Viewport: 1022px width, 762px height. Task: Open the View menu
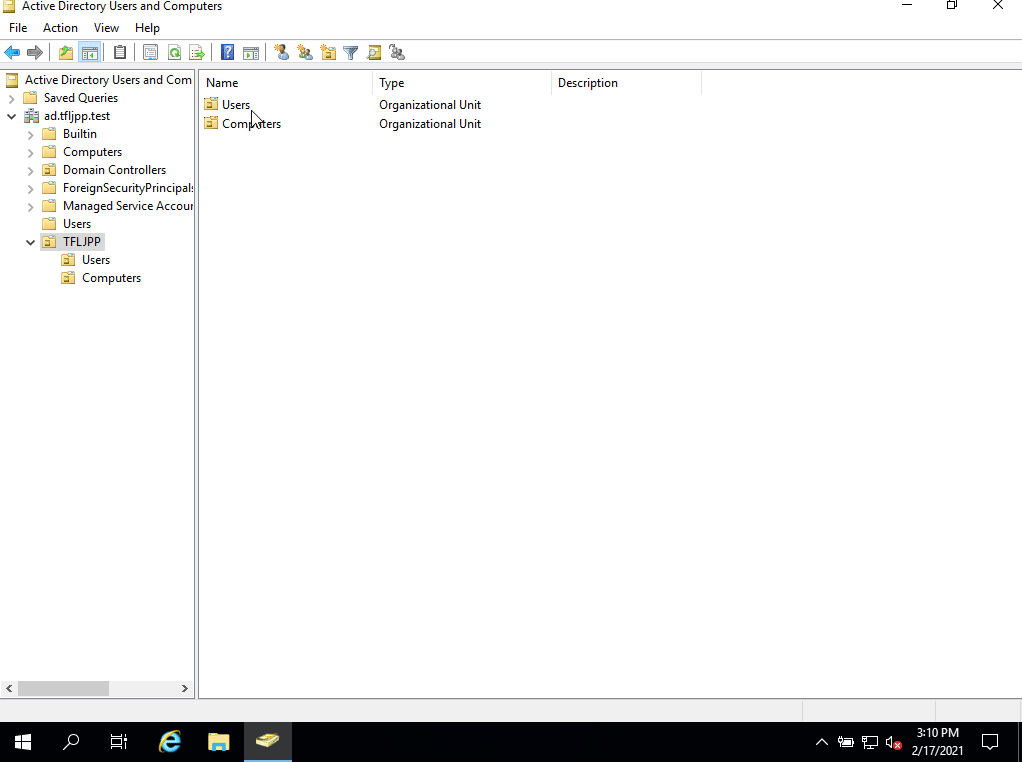point(106,28)
